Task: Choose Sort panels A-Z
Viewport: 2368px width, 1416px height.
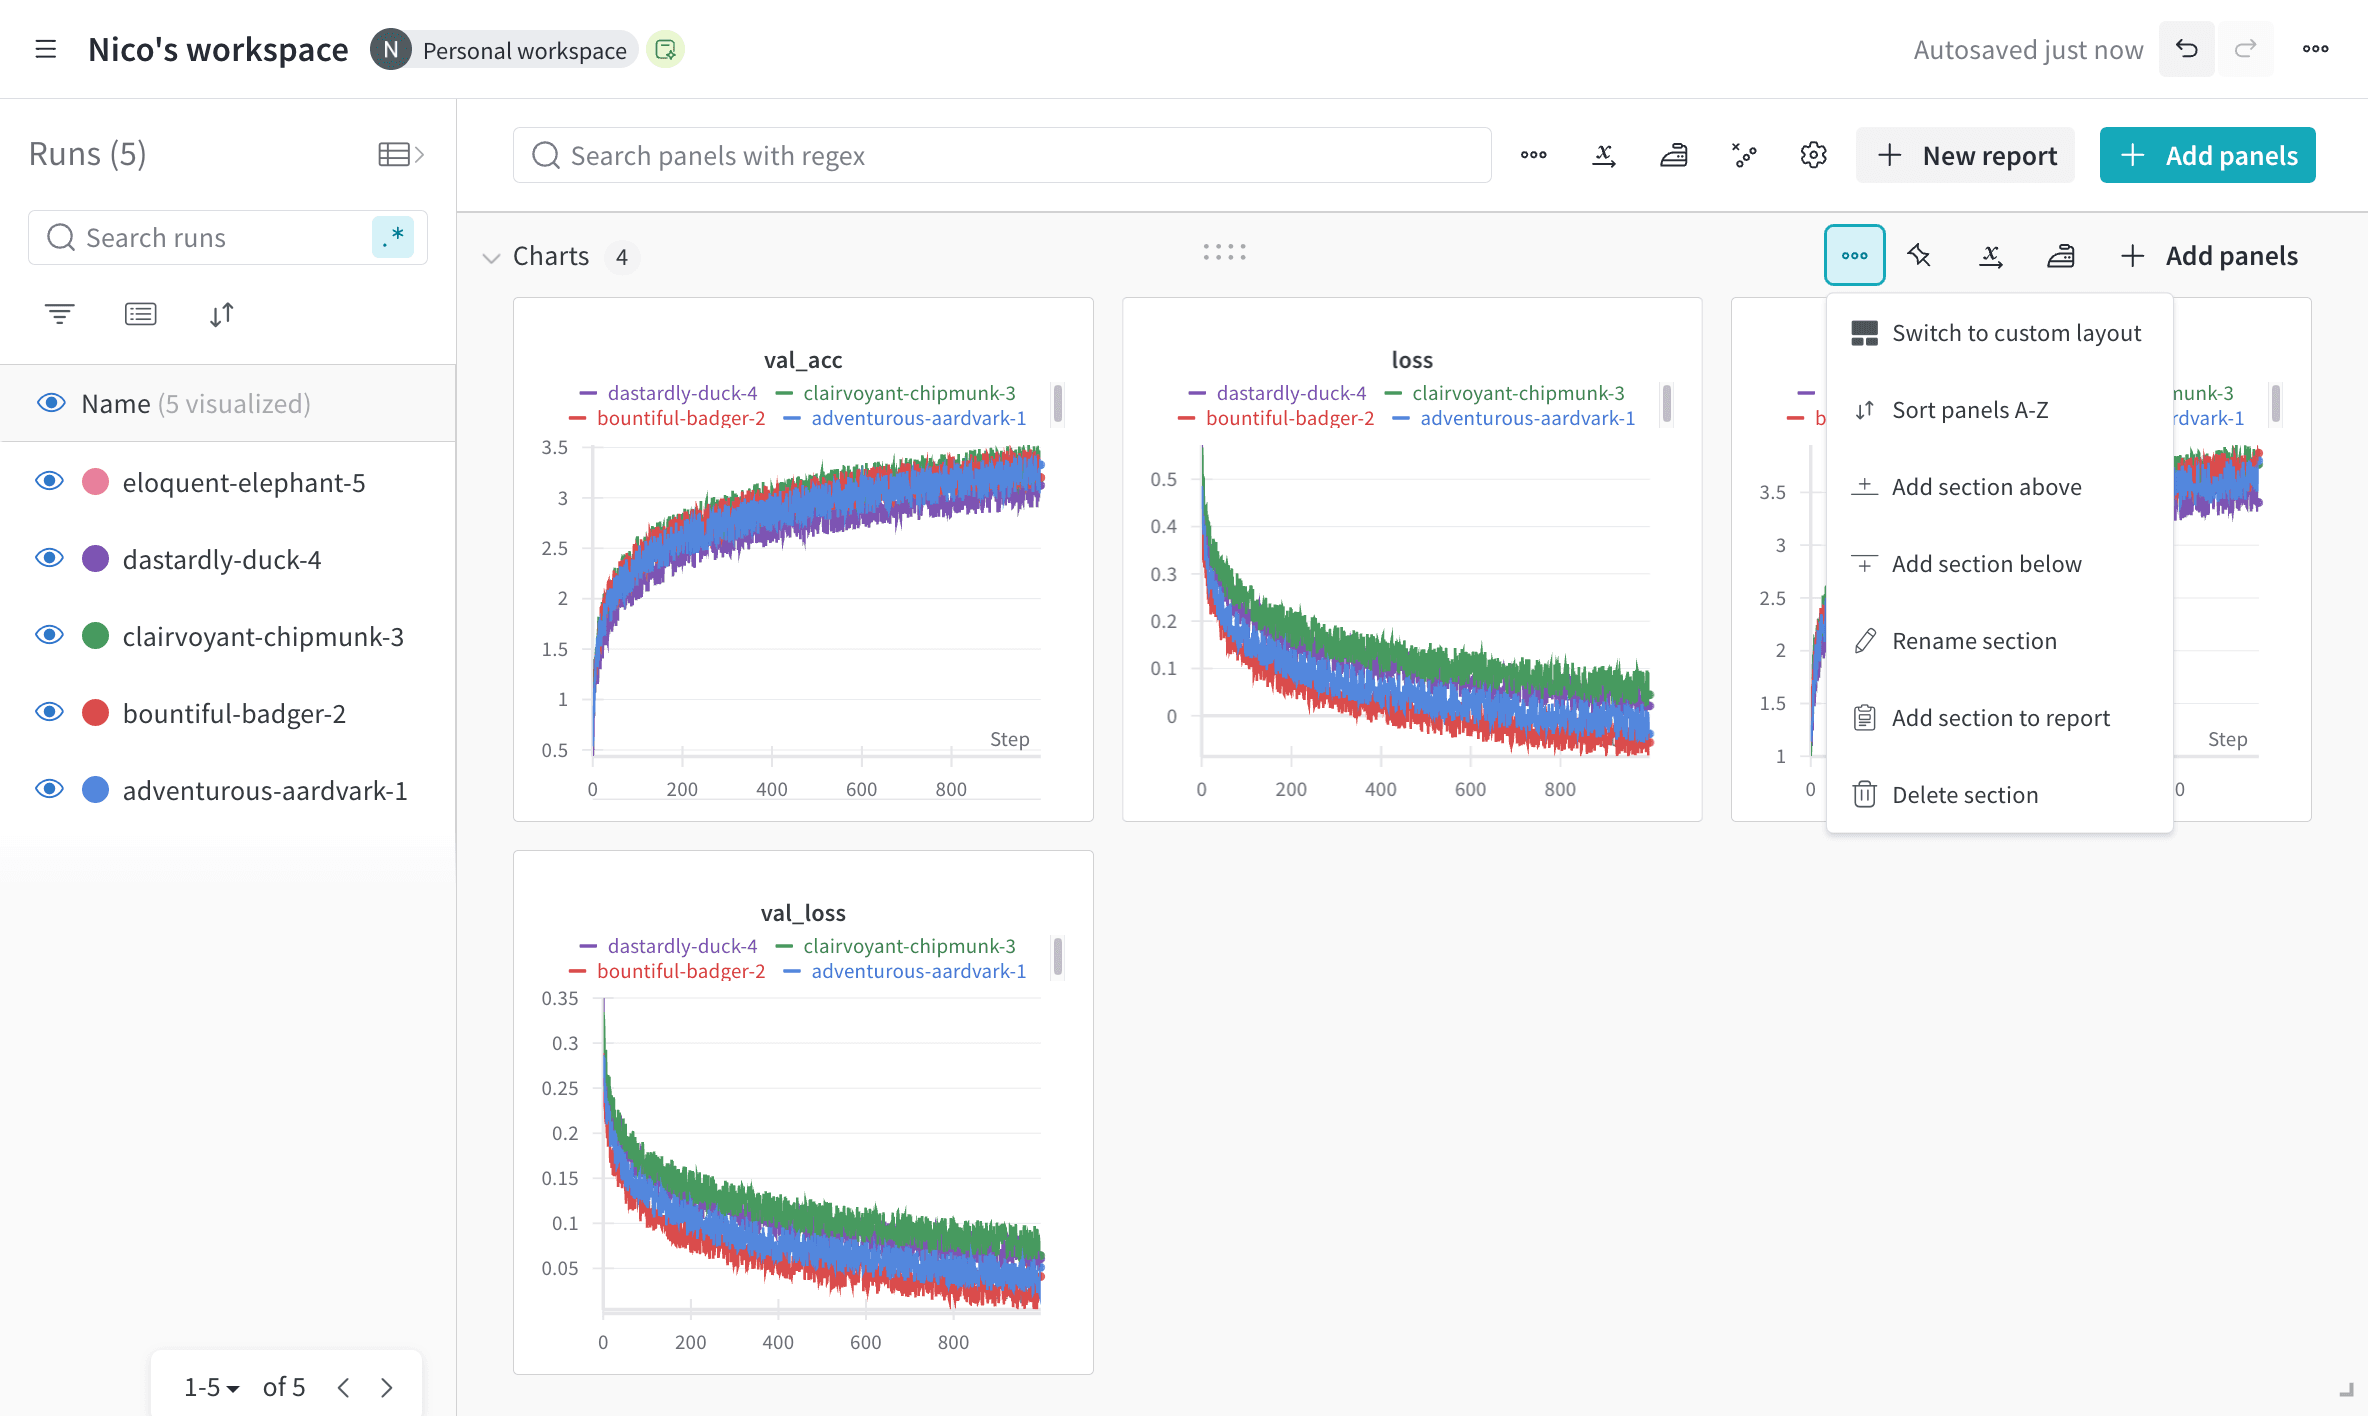Action: point(1999,410)
